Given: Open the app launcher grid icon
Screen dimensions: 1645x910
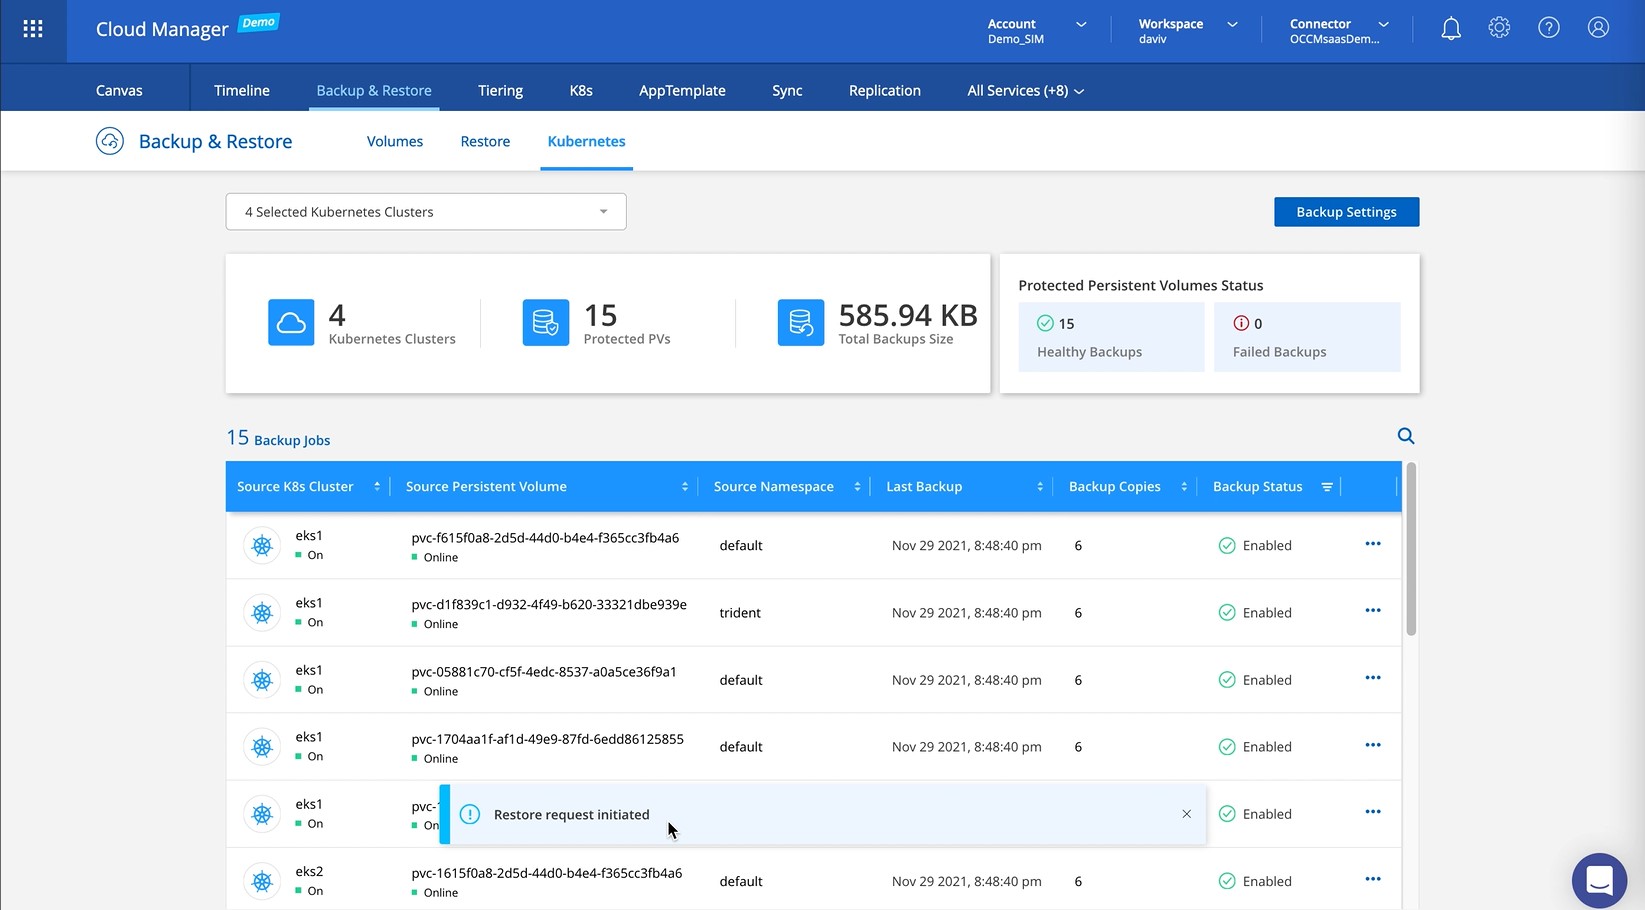Looking at the screenshot, I should (33, 29).
